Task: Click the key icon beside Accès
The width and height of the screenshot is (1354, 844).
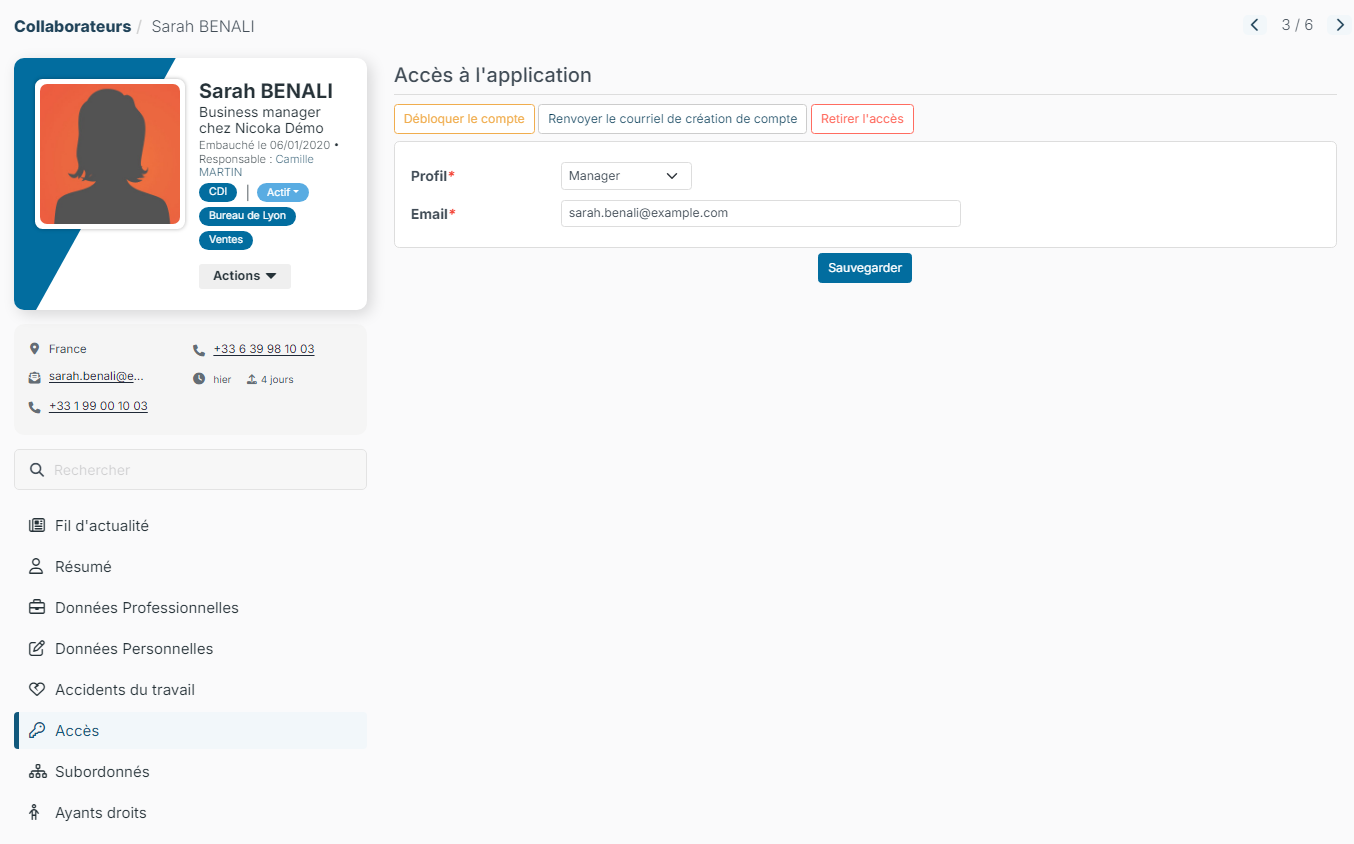Action: click(x=37, y=731)
